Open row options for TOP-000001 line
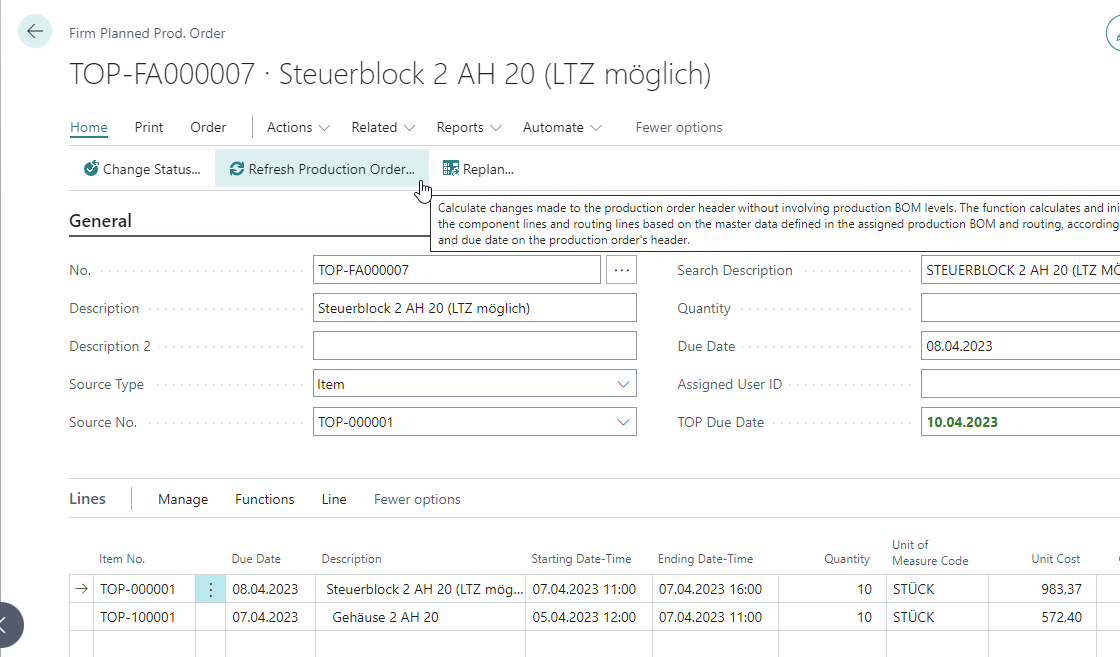 (x=210, y=589)
